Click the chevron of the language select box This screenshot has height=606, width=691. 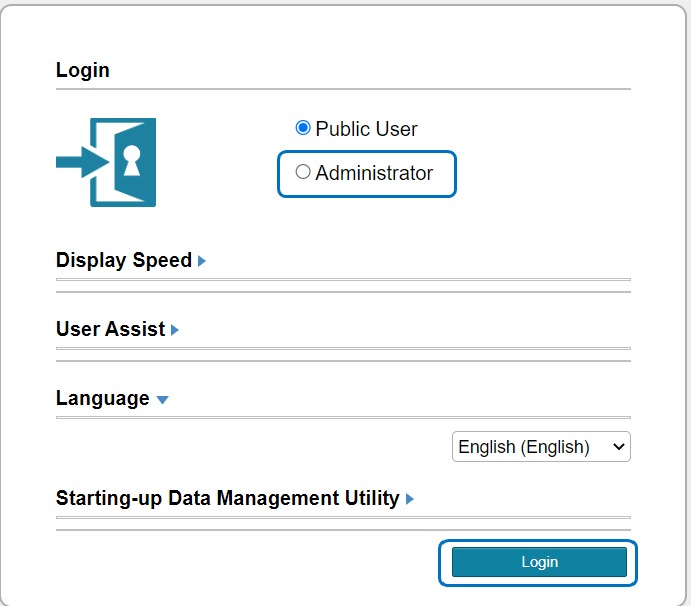click(x=619, y=447)
